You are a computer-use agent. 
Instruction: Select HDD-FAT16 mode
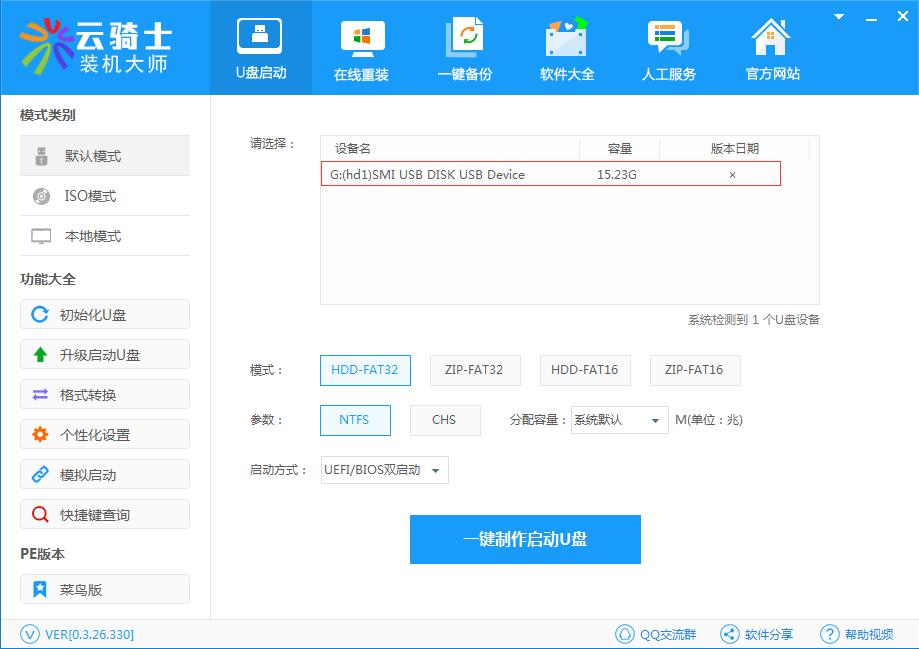pos(585,370)
